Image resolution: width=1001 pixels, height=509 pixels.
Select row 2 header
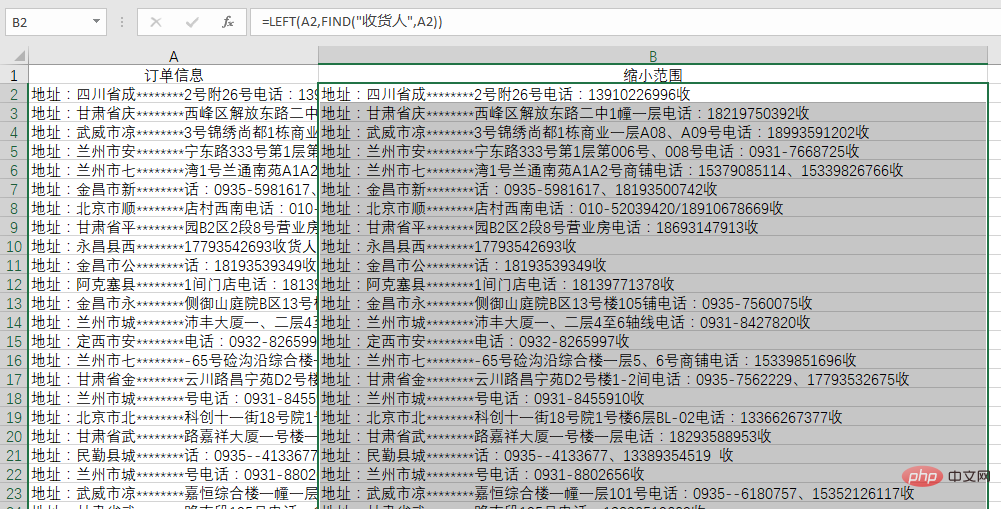14,95
